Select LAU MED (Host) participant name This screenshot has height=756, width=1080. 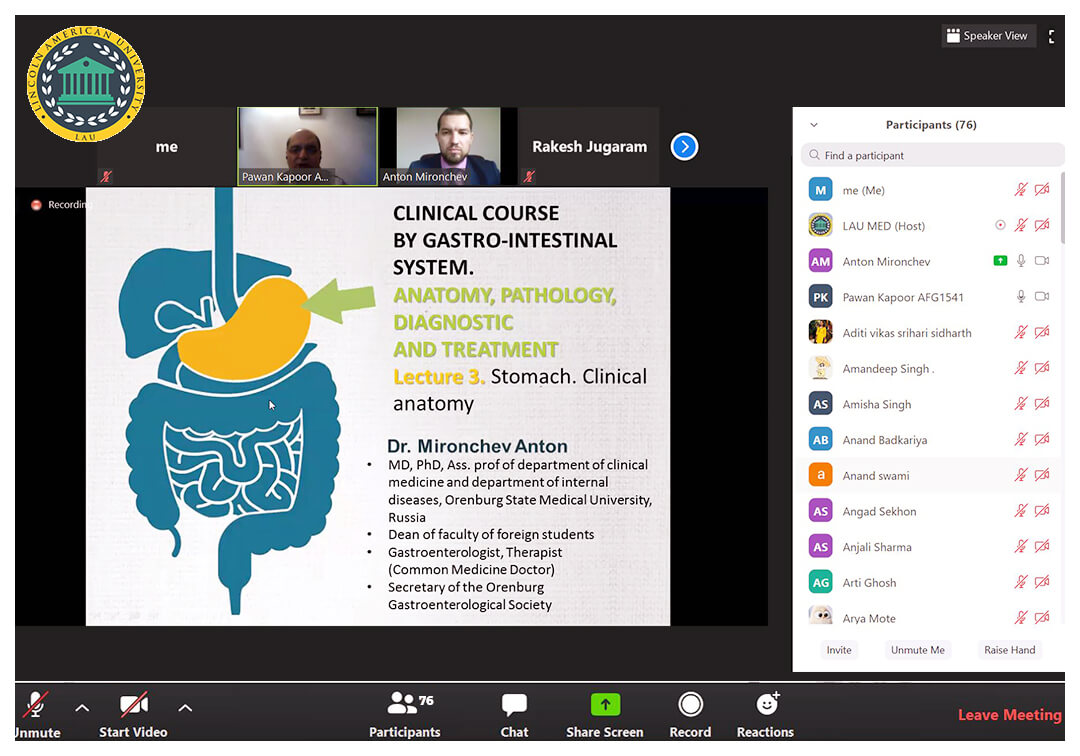click(884, 226)
